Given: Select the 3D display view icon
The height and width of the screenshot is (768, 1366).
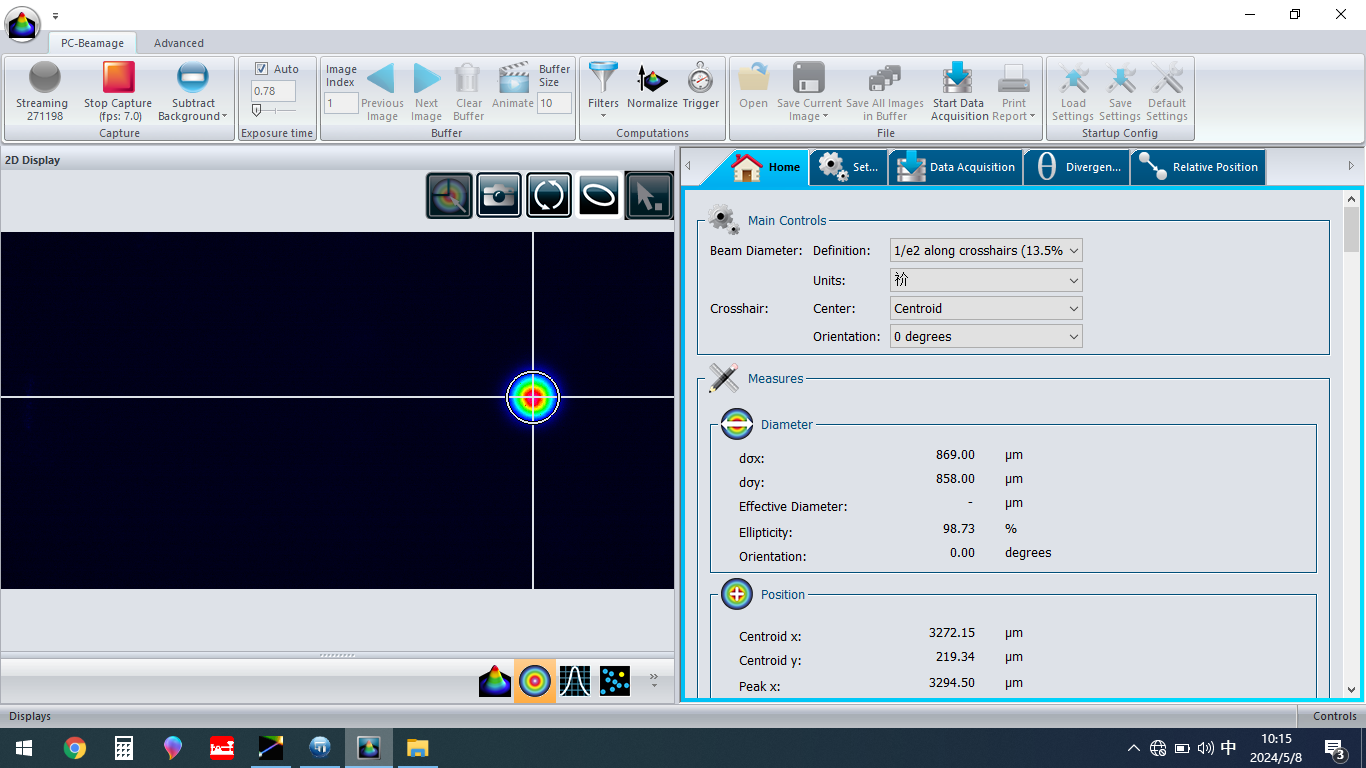Looking at the screenshot, I should click(x=495, y=681).
